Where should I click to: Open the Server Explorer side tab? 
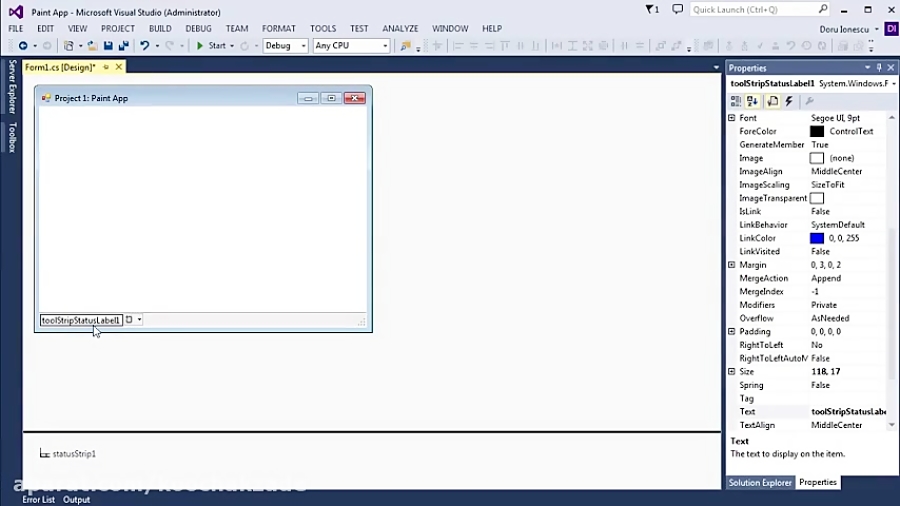12,87
